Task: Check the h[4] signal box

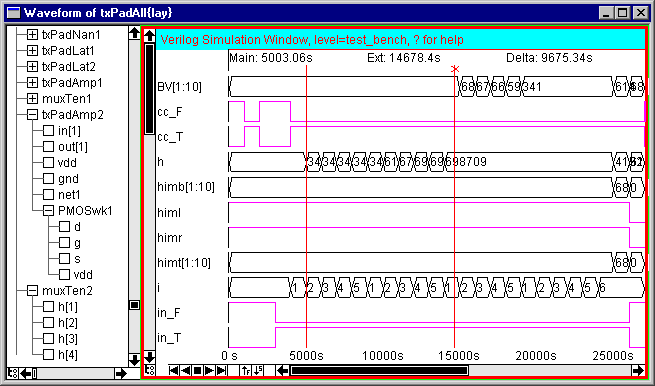Action: [x=48, y=355]
